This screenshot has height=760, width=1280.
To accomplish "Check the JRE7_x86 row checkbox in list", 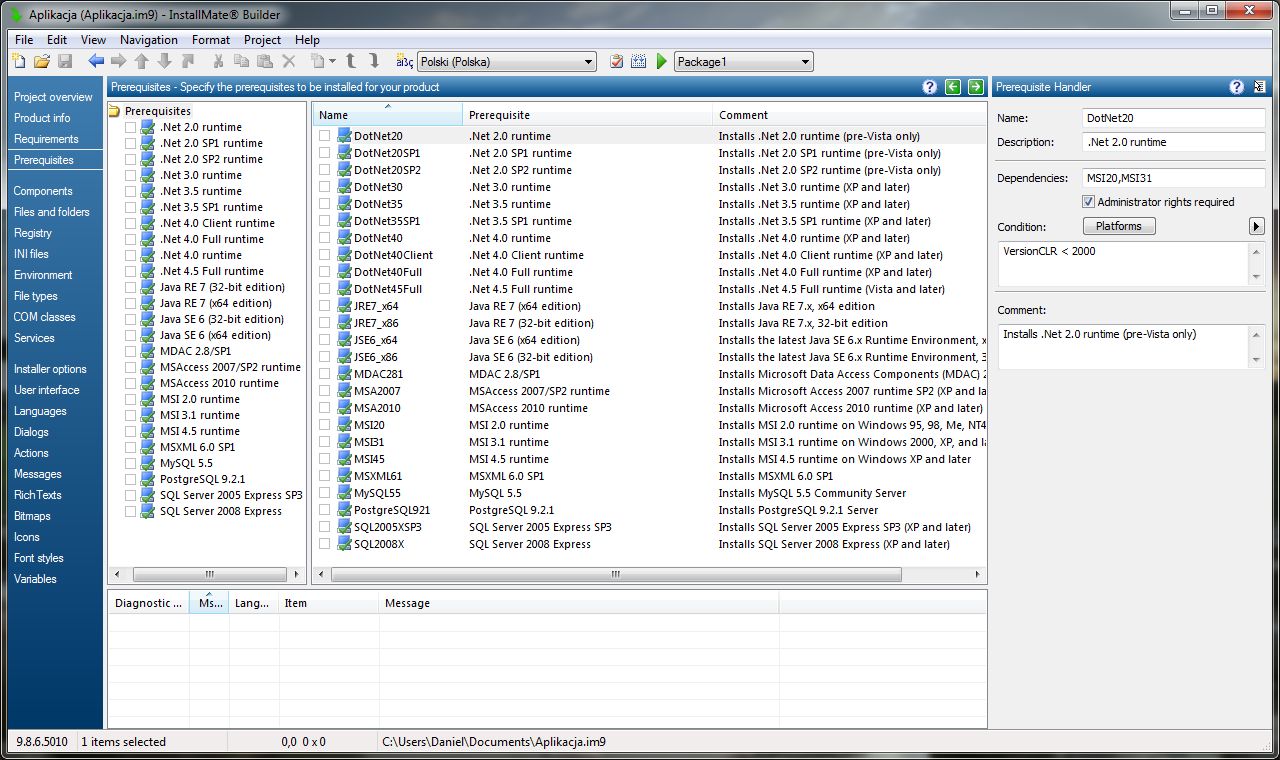I will pos(325,323).
